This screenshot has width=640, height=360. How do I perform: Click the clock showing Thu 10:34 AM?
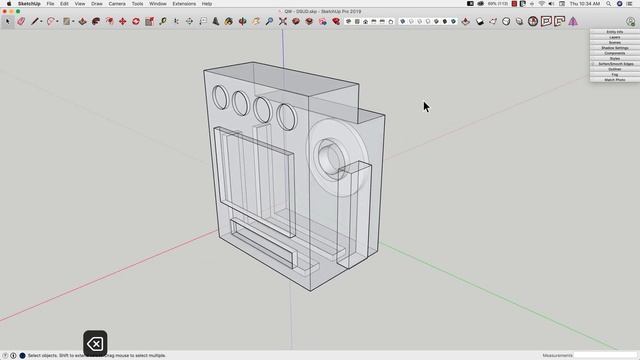(584, 4)
